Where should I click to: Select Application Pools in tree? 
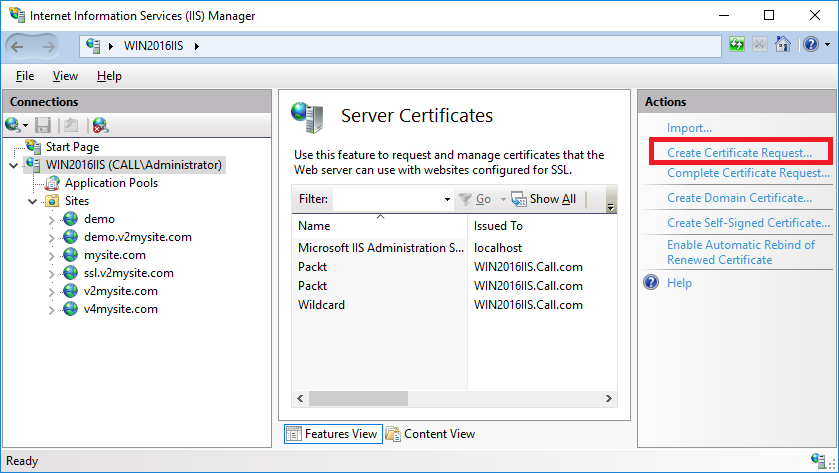111,183
